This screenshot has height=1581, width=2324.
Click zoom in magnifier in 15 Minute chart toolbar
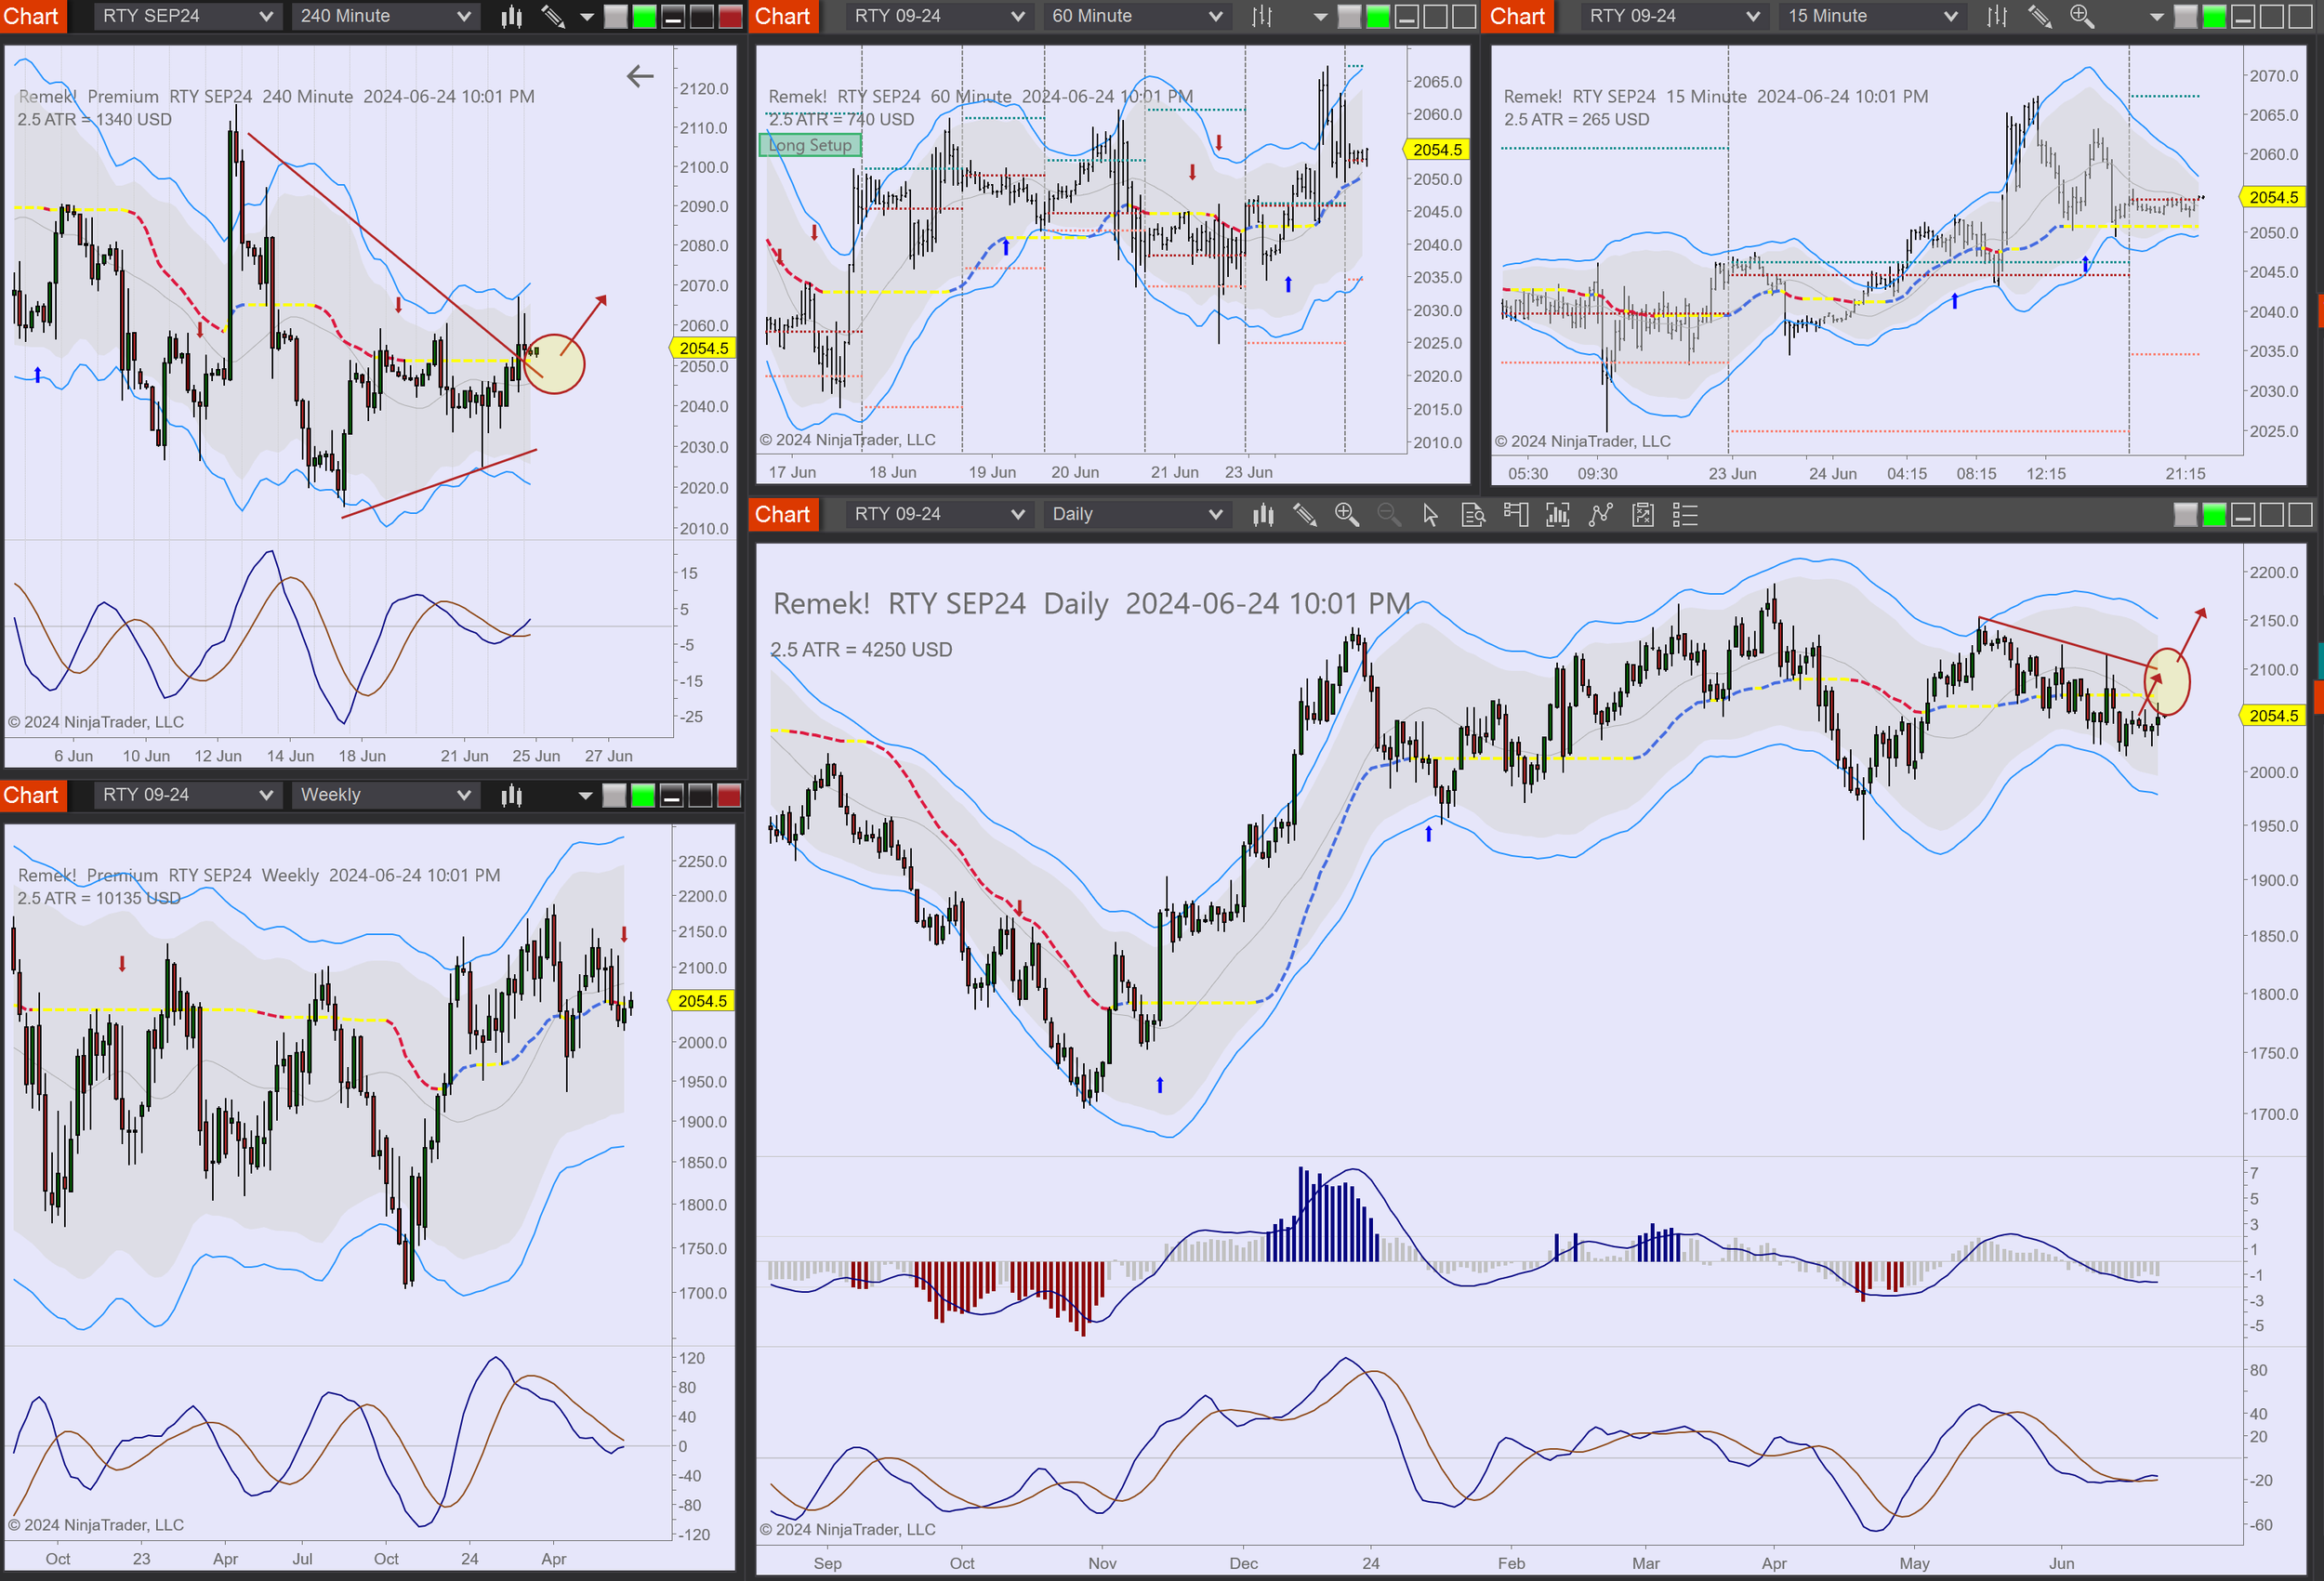point(2082,16)
